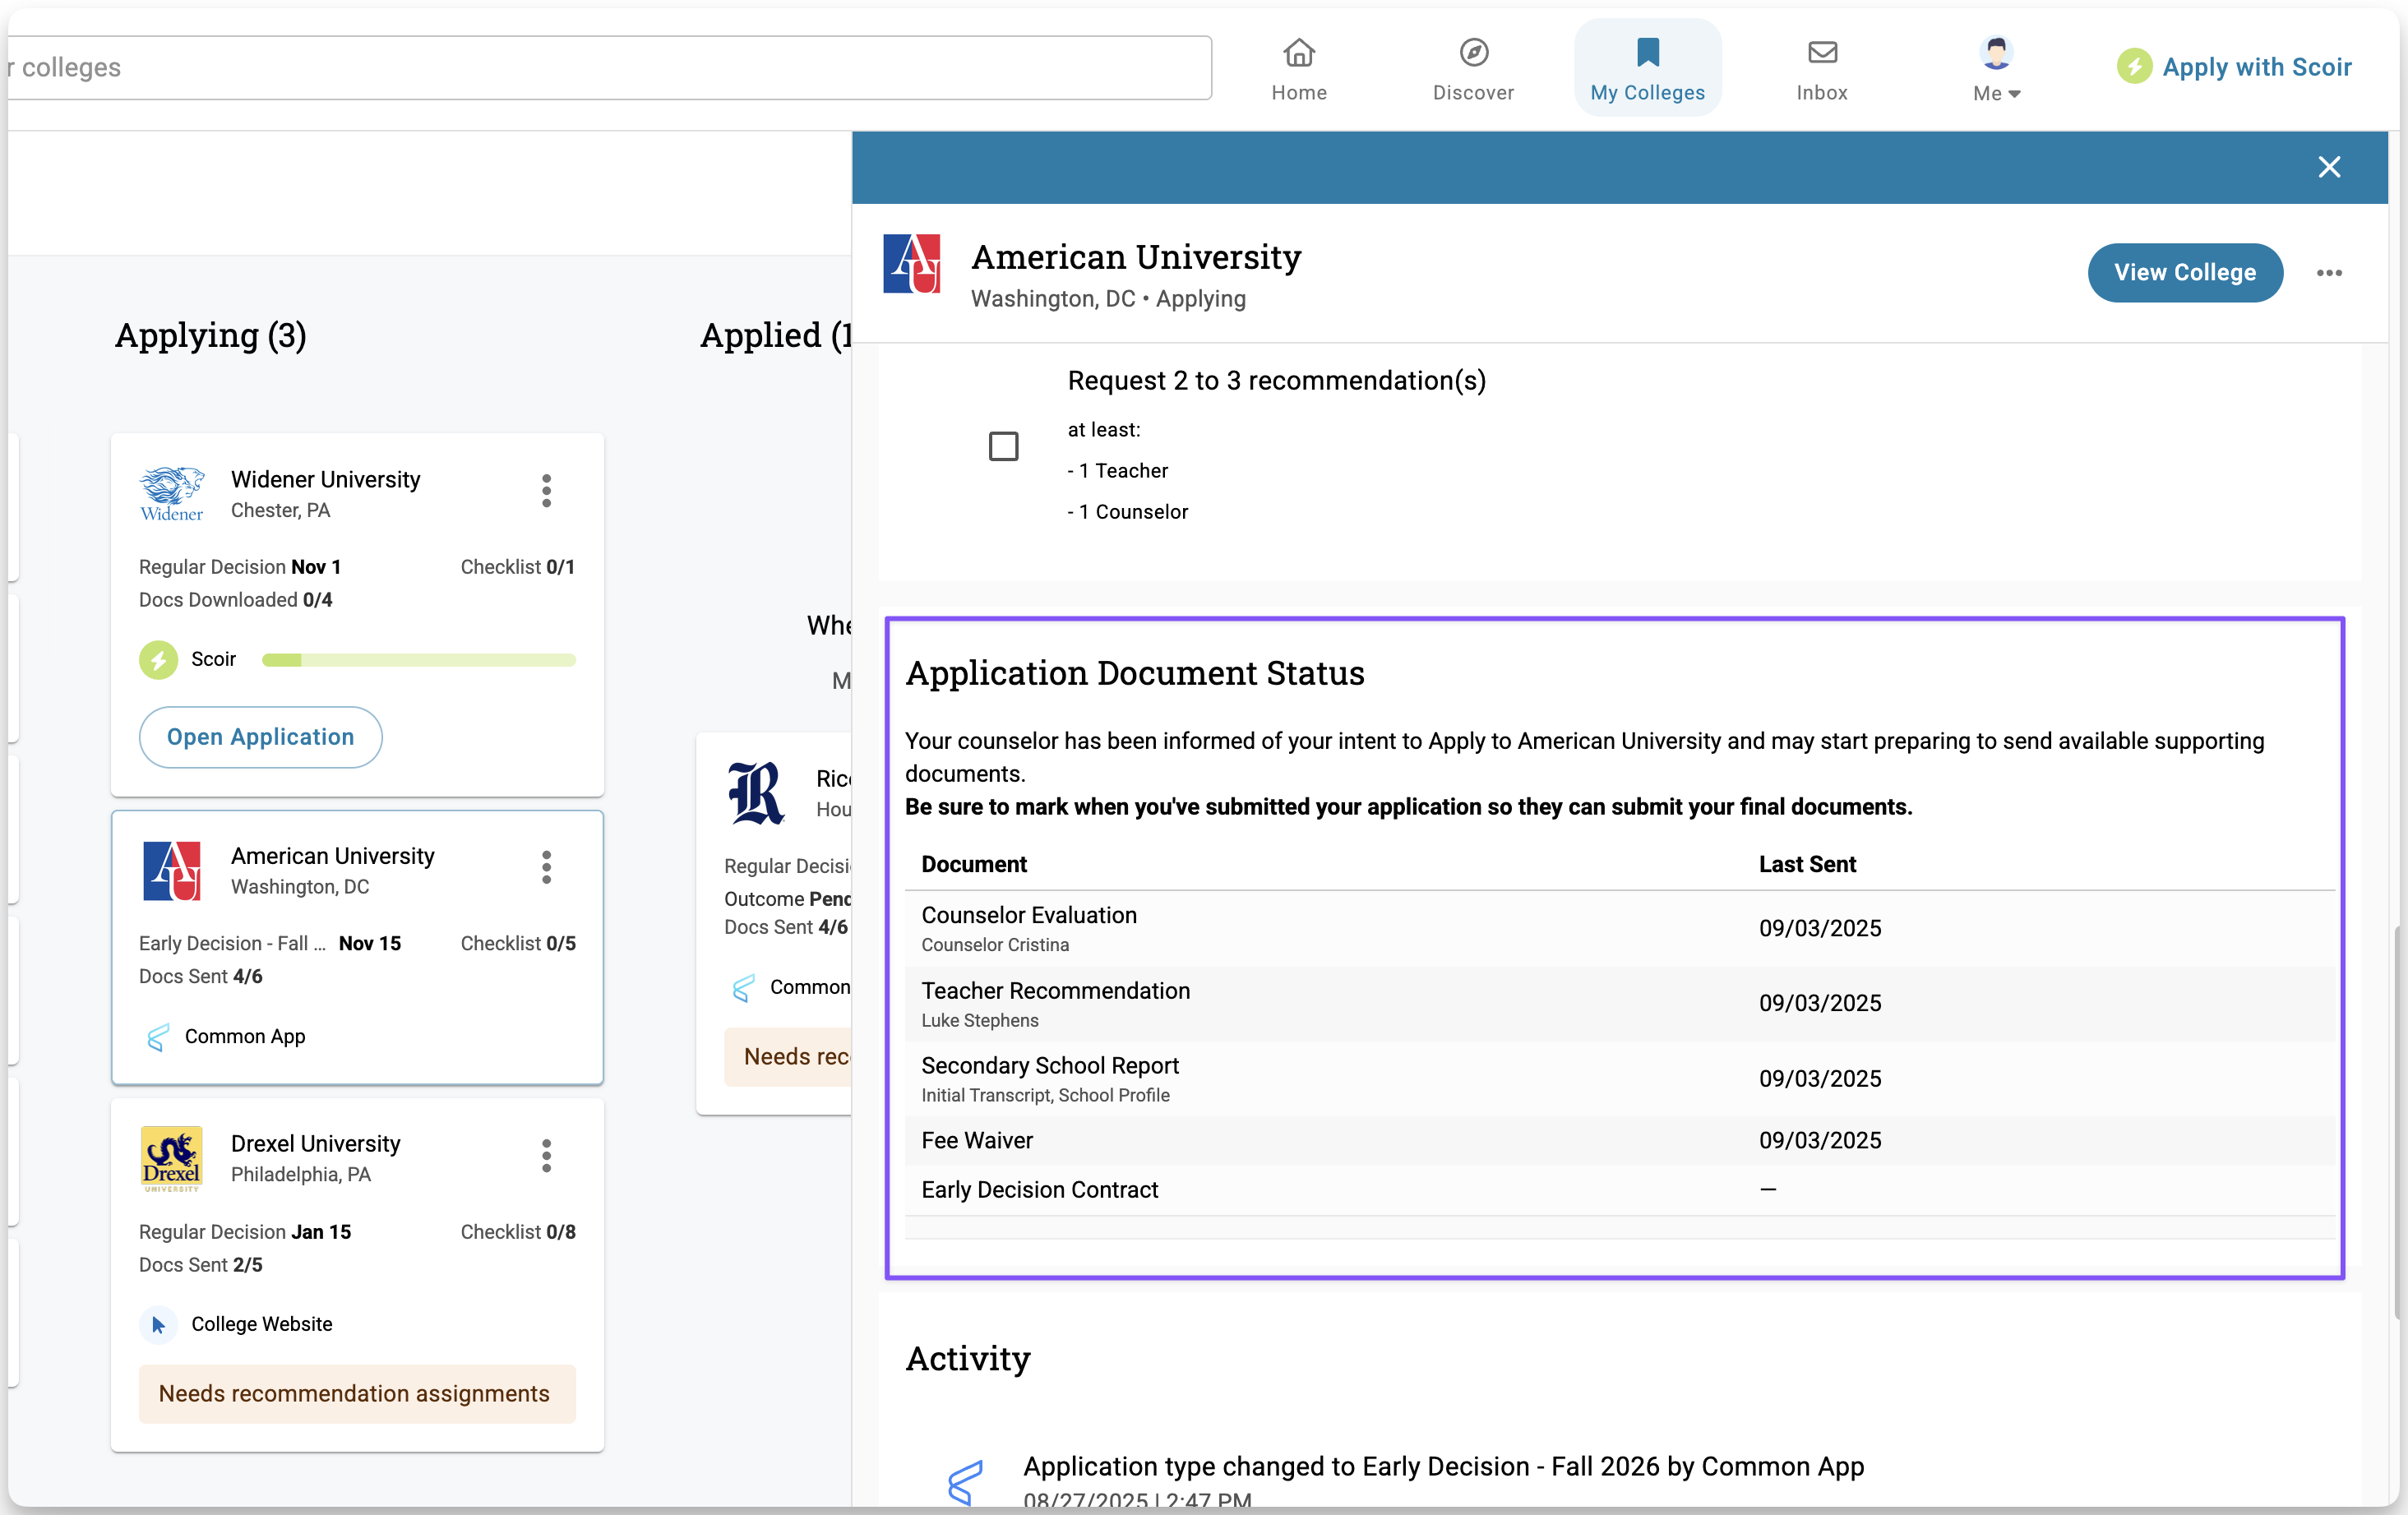
Task: Go to the Home nav item
Action: [x=1299, y=69]
